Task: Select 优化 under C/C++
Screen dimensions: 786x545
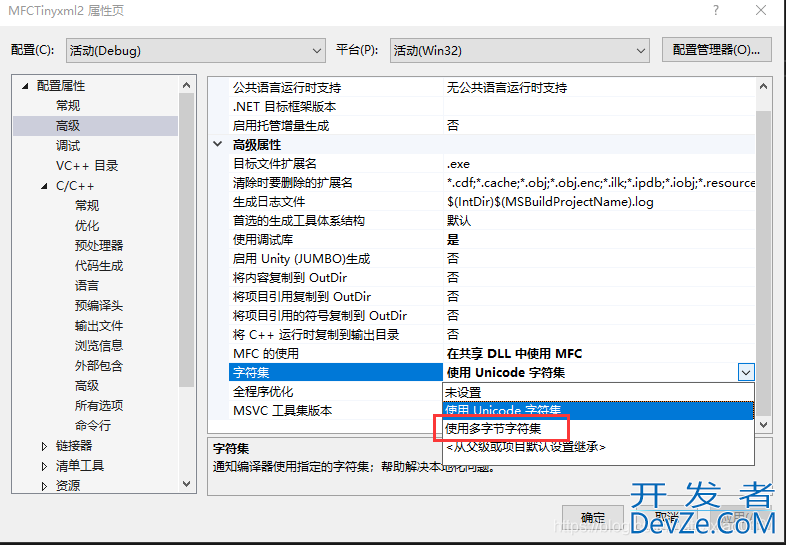Action: pos(87,226)
